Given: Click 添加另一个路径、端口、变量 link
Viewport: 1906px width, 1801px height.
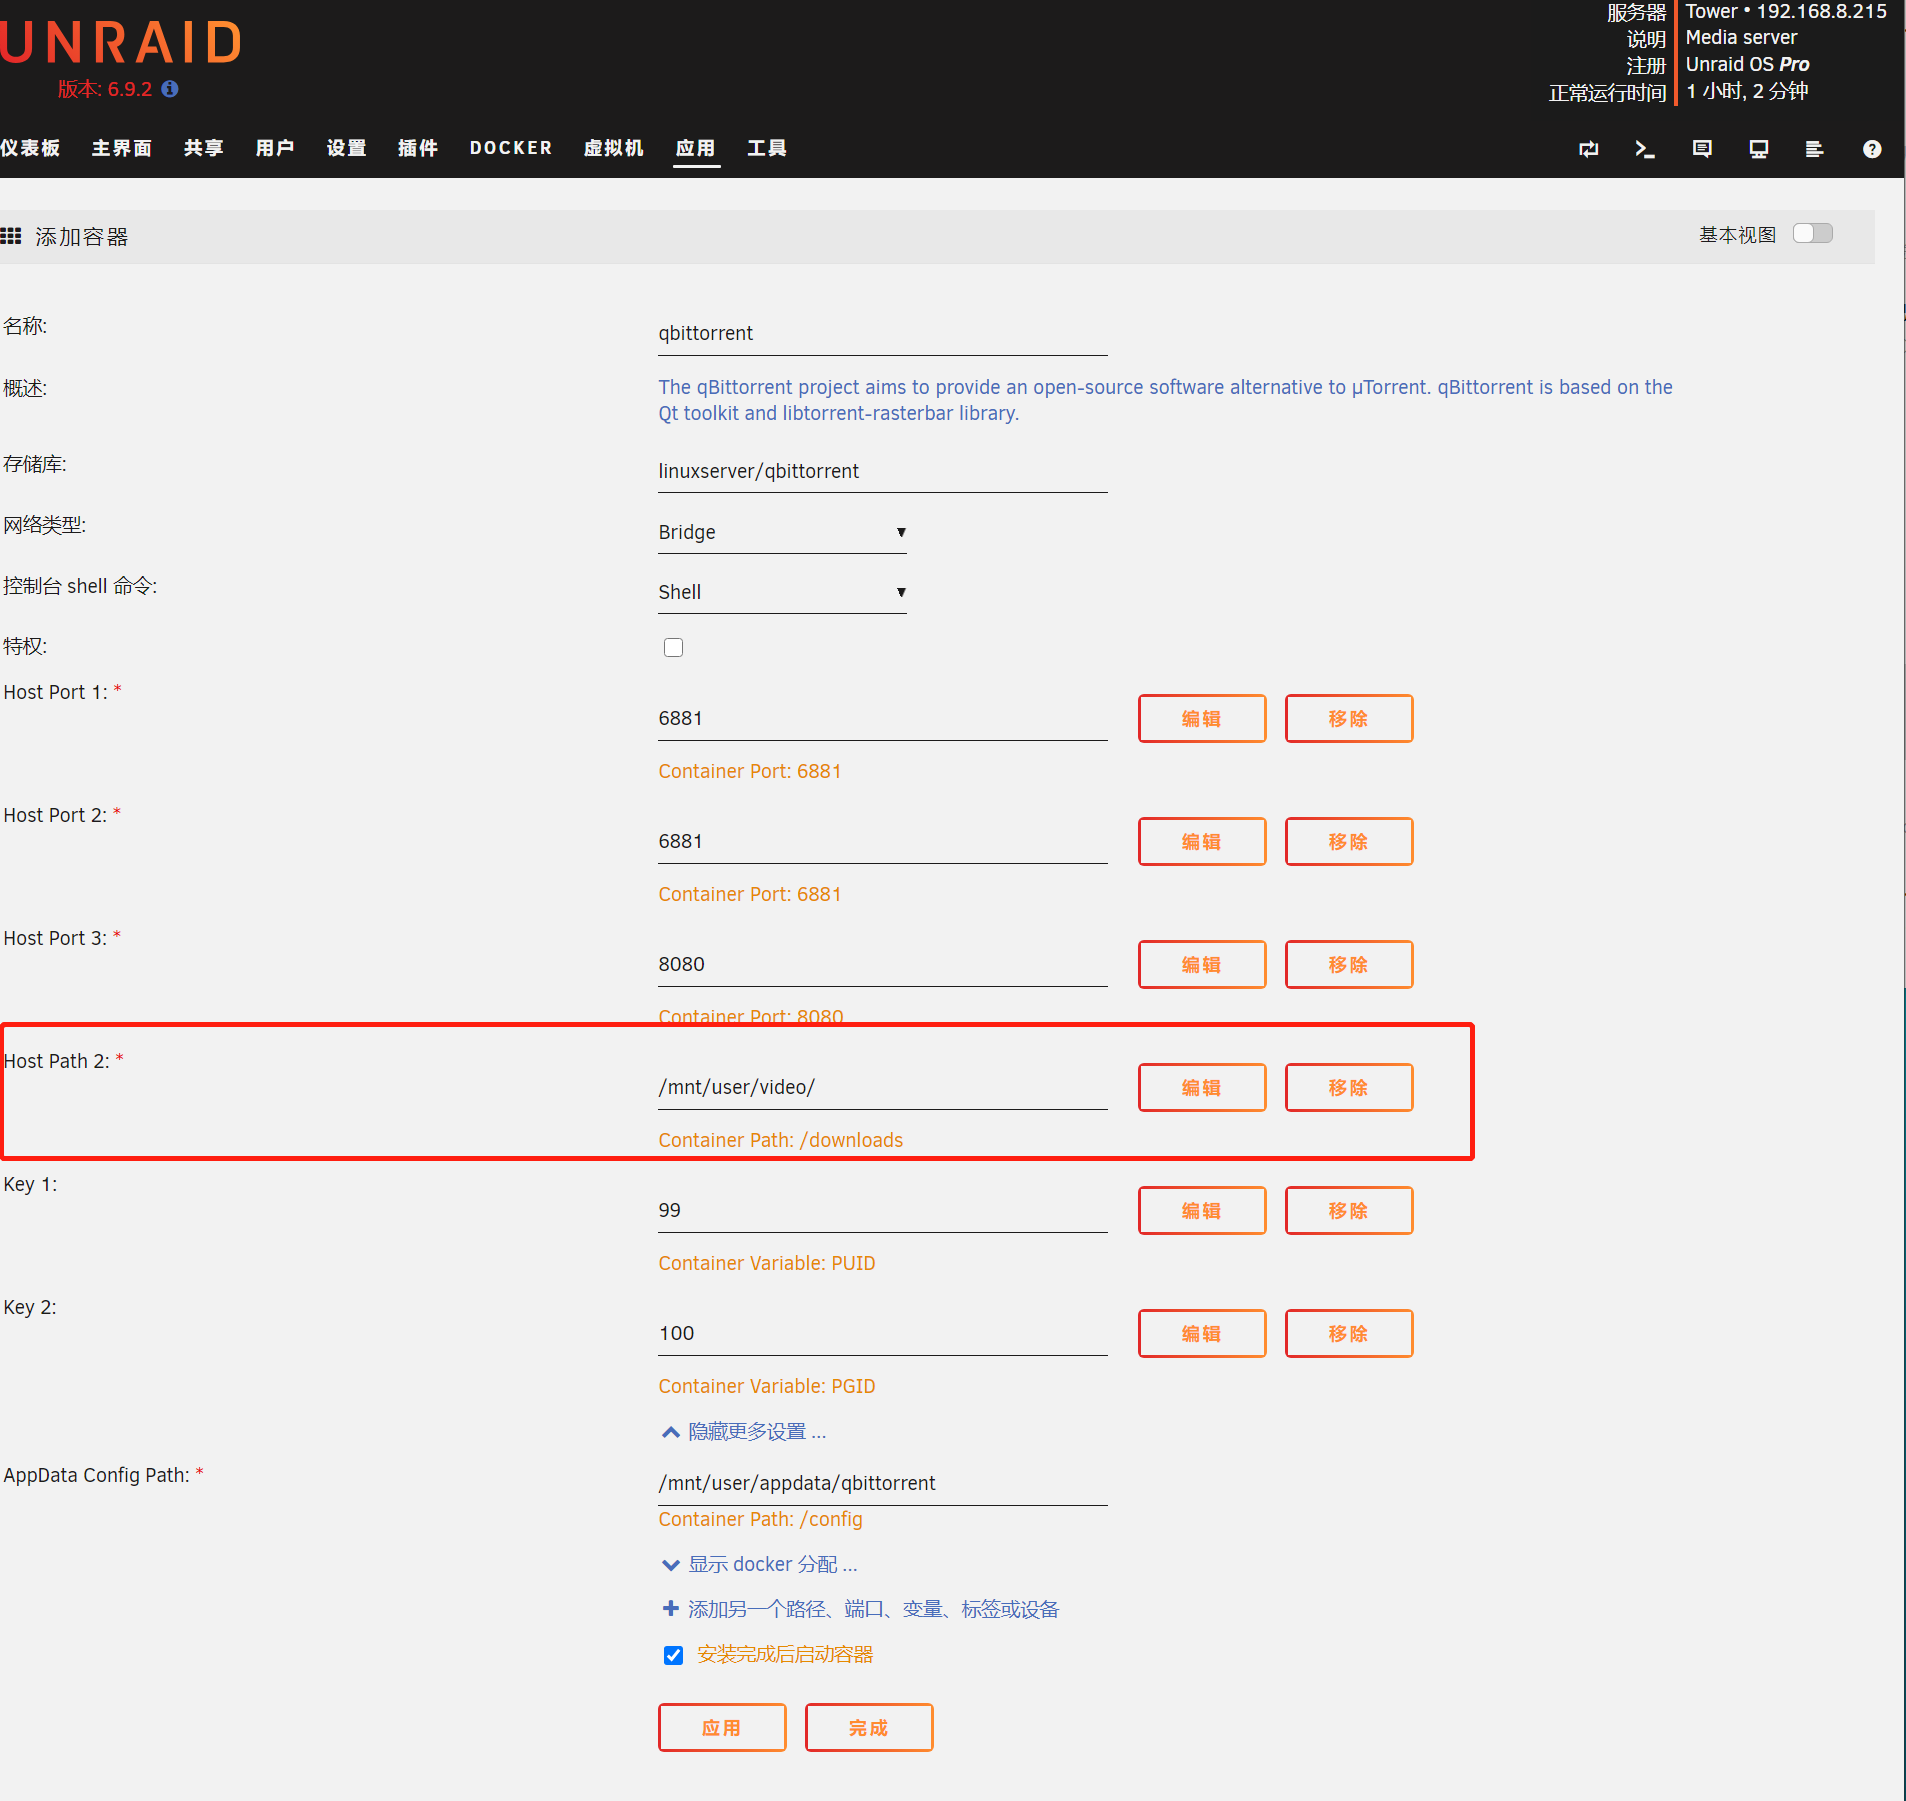Looking at the screenshot, I should point(873,1609).
